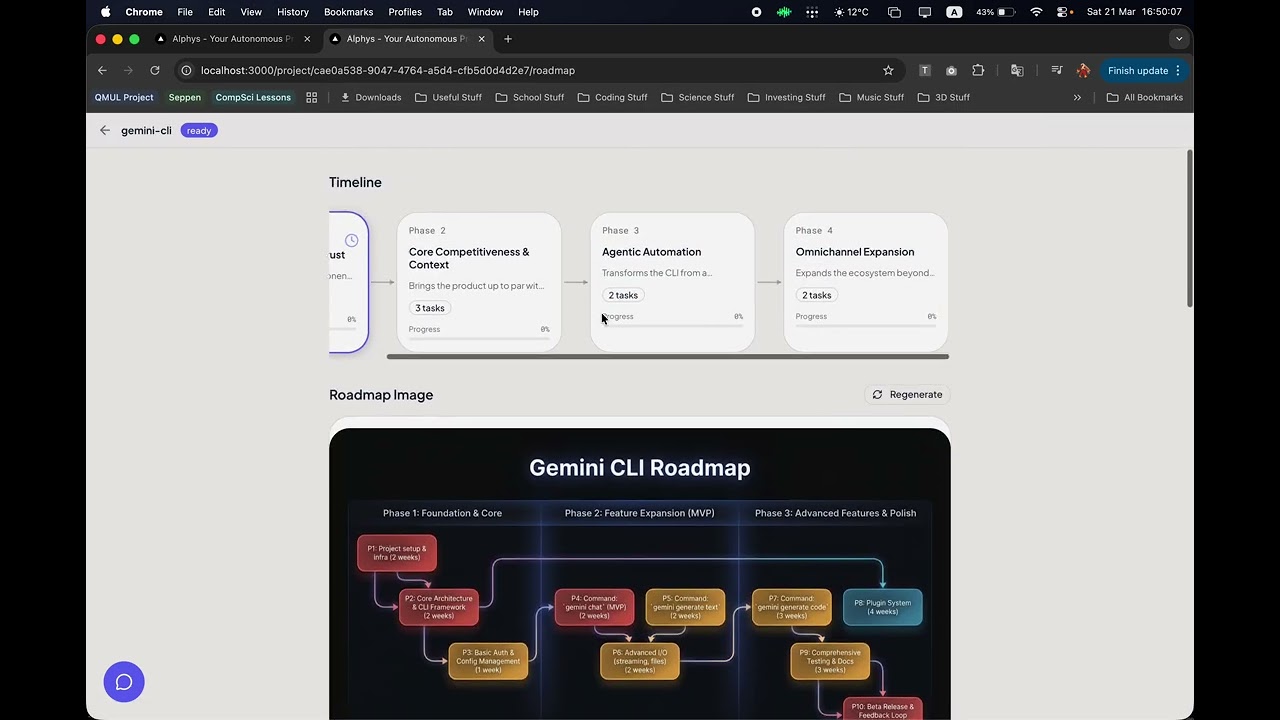
Task: Click the Regenerate roadmap image button
Action: point(908,395)
